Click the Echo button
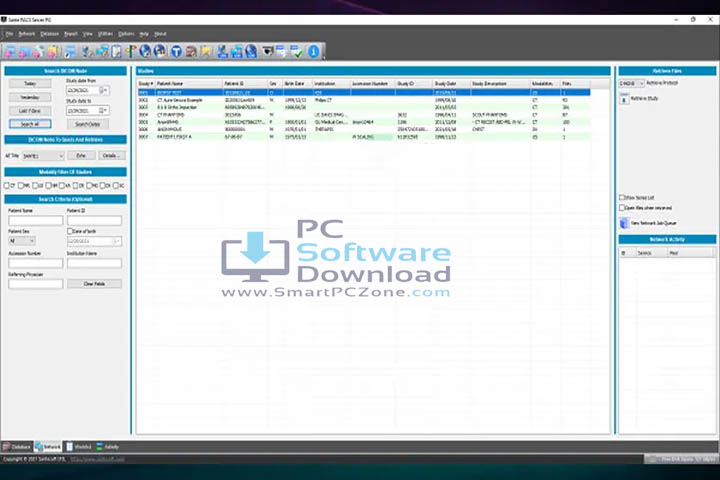The width and height of the screenshot is (720, 480). [81, 156]
